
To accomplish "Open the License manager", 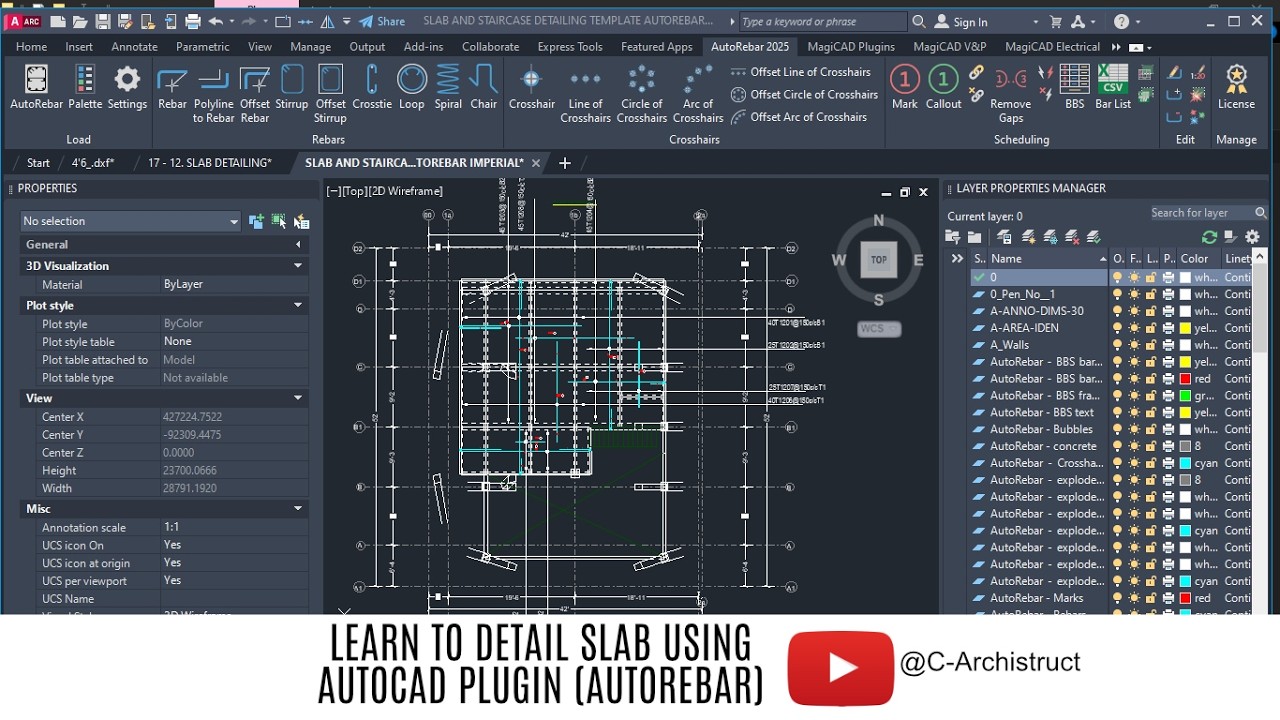I will click(x=1236, y=87).
